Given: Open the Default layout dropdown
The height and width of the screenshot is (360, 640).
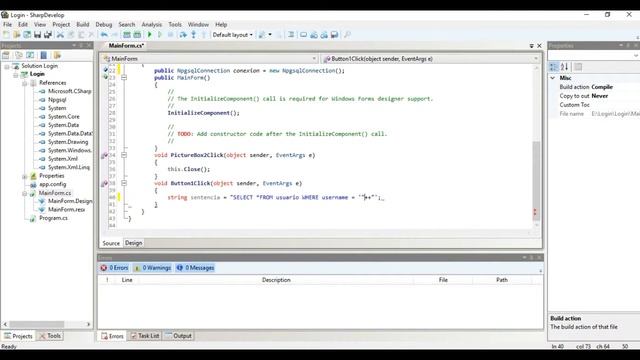Looking at the screenshot, I should point(233,35).
